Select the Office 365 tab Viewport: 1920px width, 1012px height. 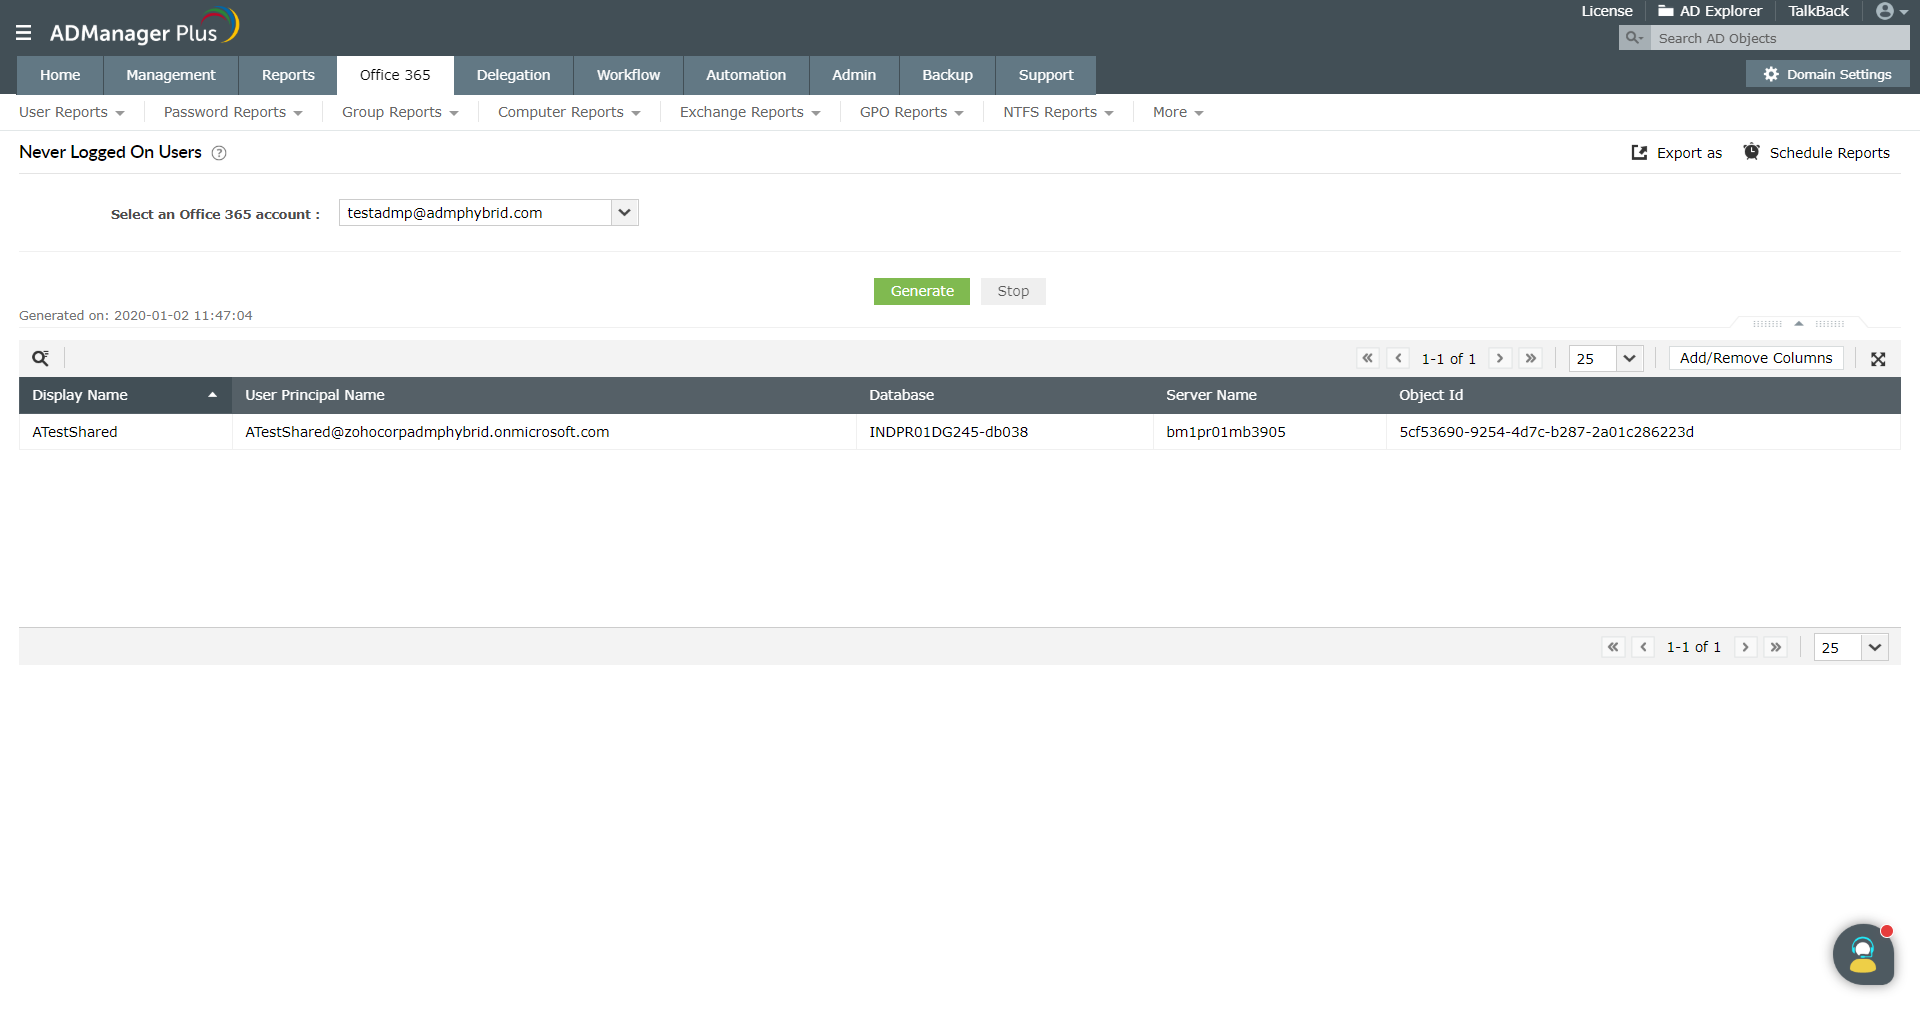pos(395,75)
